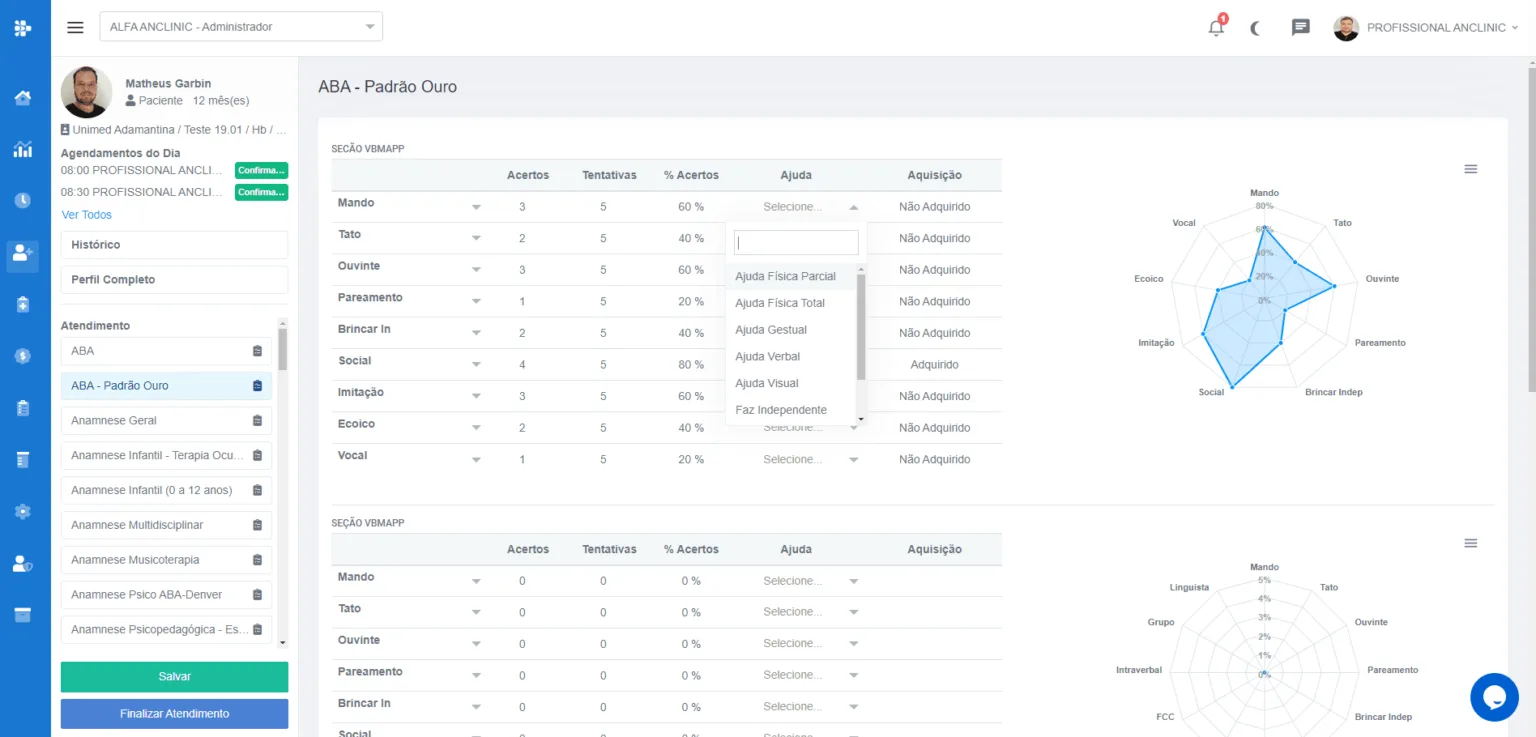Click the profile avatar in header

pyautogui.click(x=1346, y=28)
